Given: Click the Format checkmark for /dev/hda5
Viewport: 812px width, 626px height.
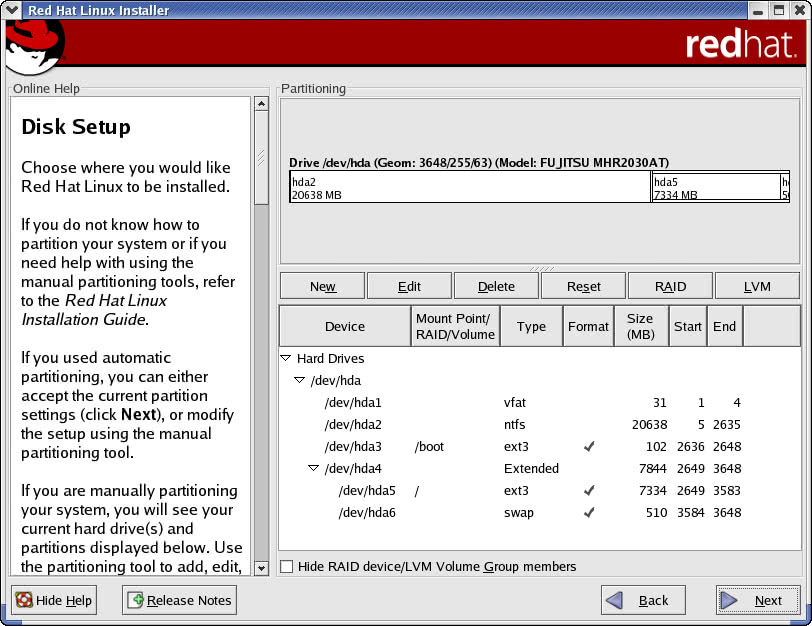Looking at the screenshot, I should click(x=589, y=490).
